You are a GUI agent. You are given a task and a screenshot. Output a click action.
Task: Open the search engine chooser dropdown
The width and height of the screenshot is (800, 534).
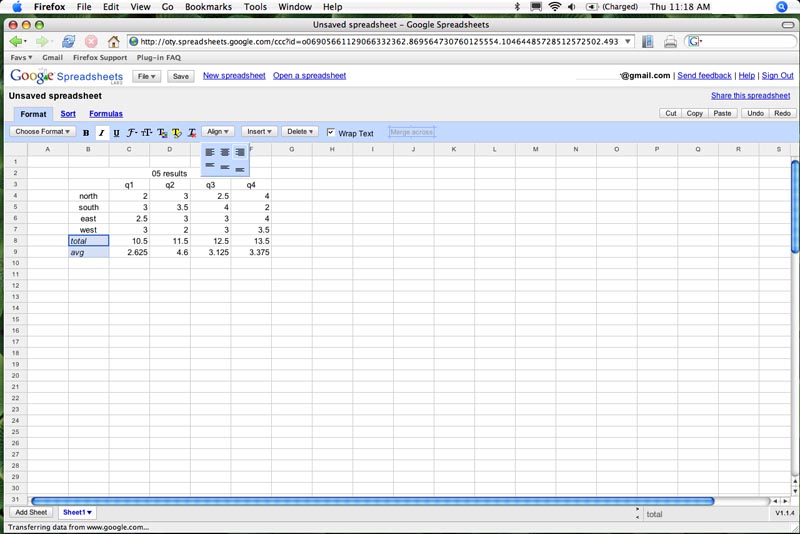coord(694,41)
